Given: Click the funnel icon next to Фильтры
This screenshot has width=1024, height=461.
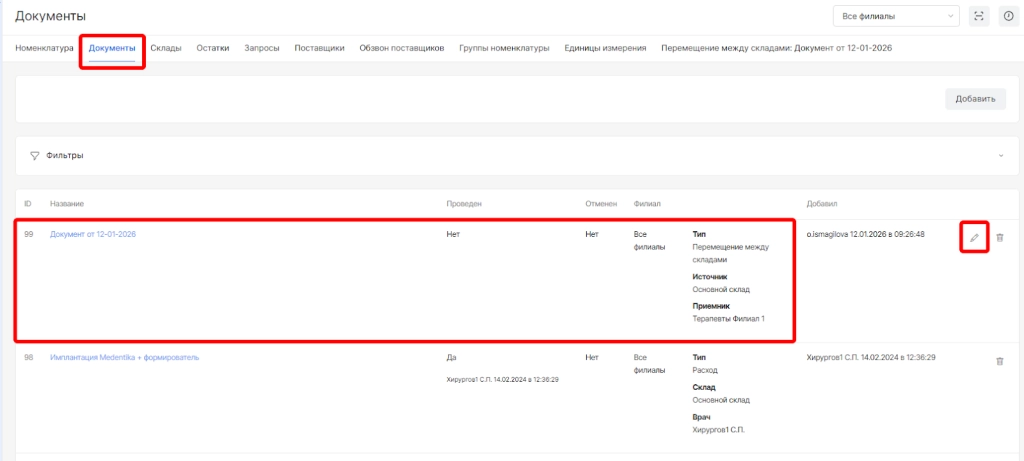Looking at the screenshot, I should coord(34,156).
